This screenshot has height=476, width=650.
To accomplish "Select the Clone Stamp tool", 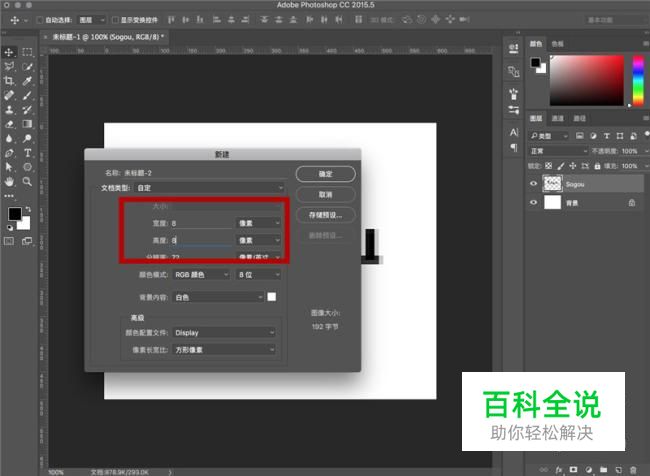I will coord(9,109).
